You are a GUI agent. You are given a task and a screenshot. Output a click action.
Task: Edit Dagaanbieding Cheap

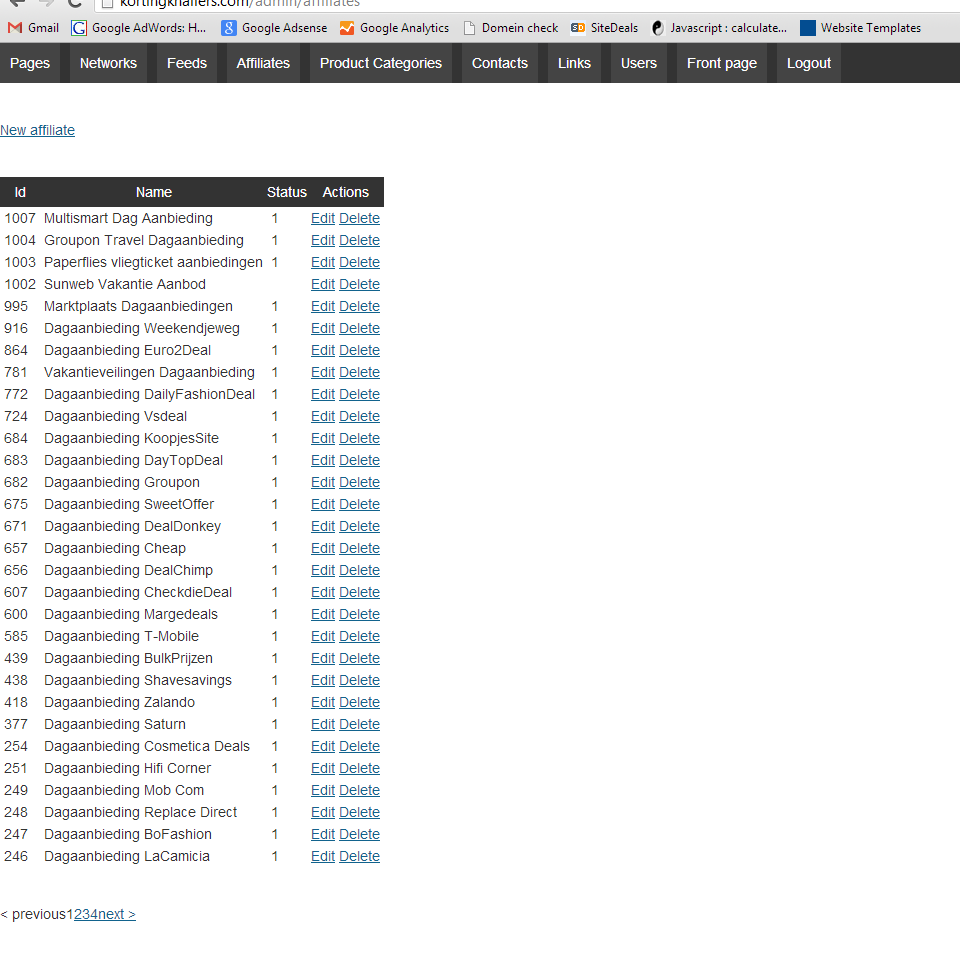(x=322, y=549)
